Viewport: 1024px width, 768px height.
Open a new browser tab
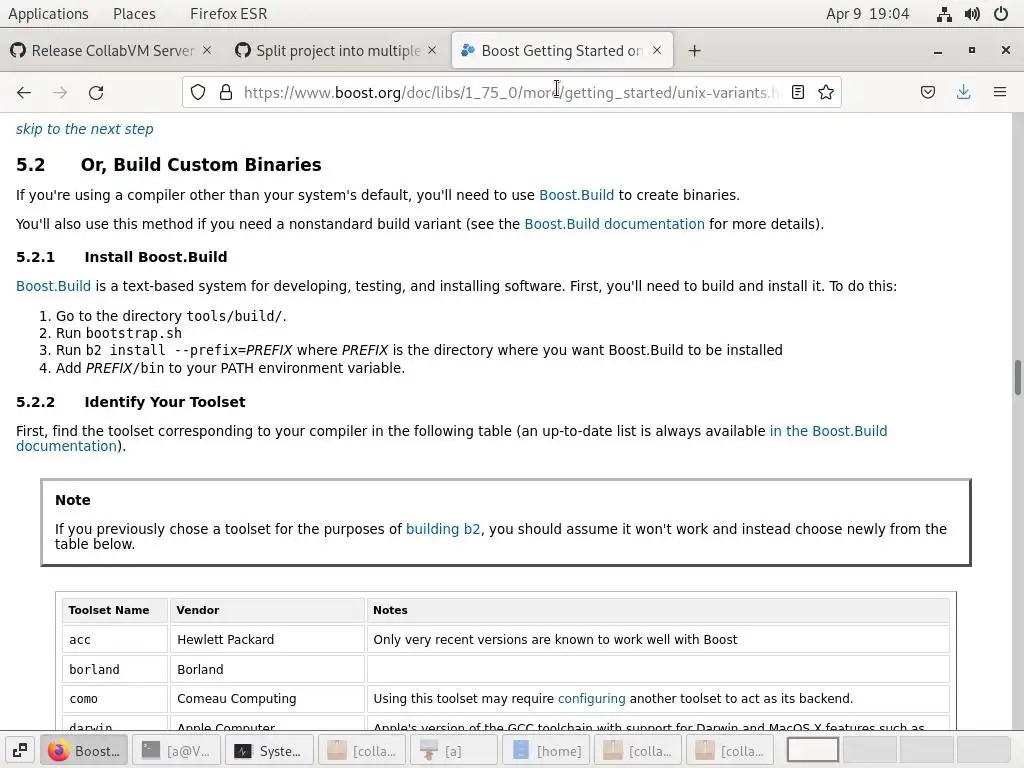tap(694, 50)
